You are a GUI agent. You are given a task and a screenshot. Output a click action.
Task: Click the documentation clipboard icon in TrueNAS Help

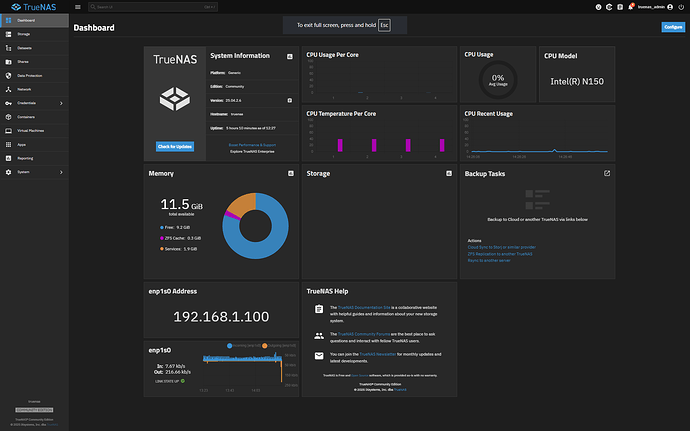(x=319, y=309)
